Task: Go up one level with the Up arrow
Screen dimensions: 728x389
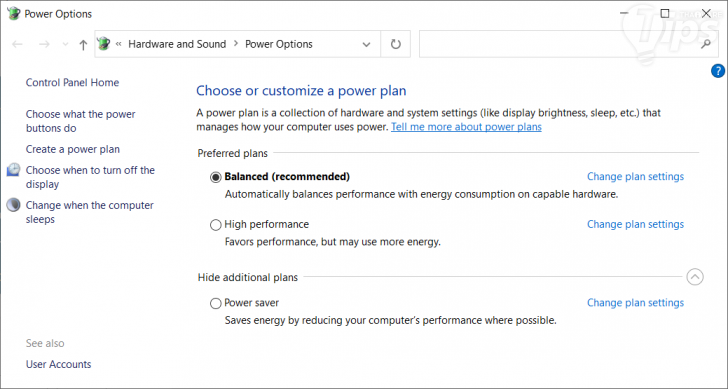Action: click(83, 45)
